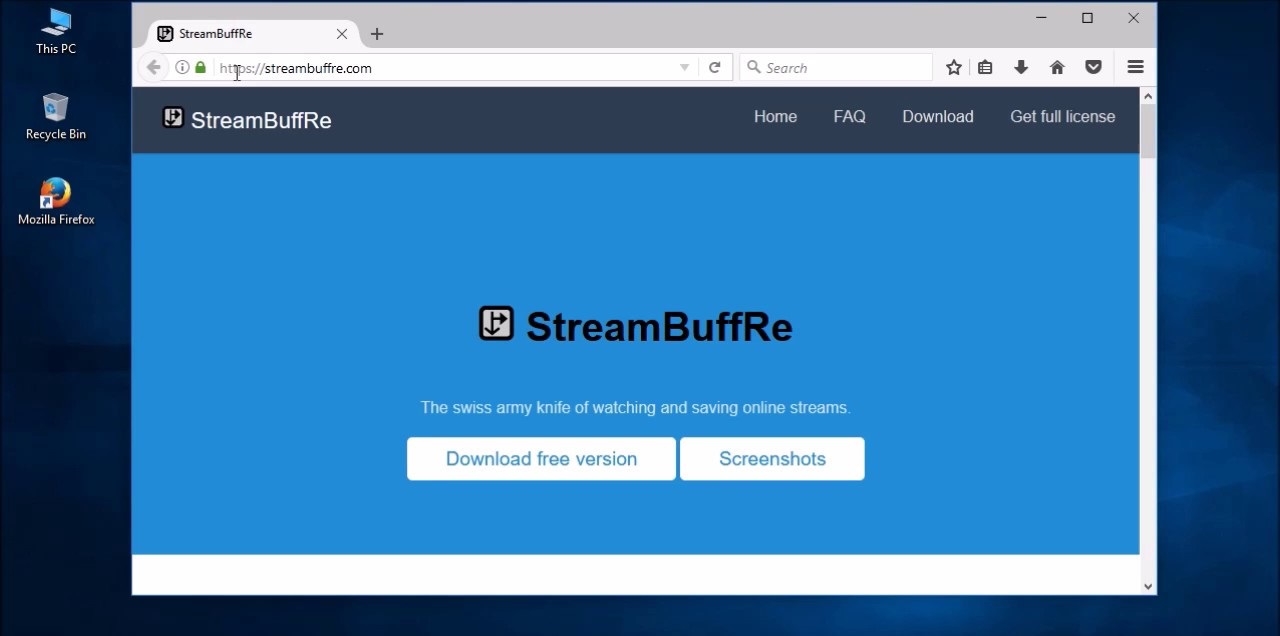Click the Screenshots button
This screenshot has height=636, width=1280.
[772, 459]
